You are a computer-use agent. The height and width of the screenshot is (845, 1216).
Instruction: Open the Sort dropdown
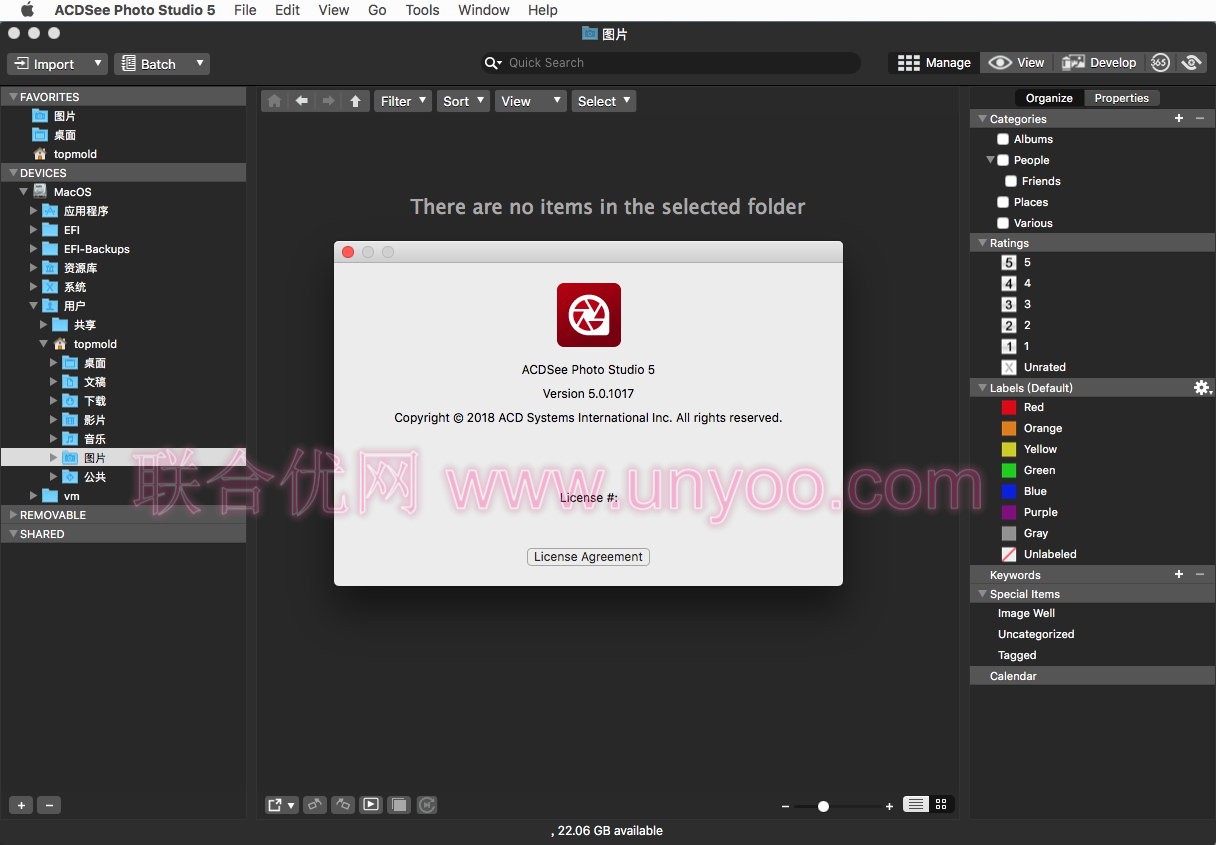coord(463,101)
